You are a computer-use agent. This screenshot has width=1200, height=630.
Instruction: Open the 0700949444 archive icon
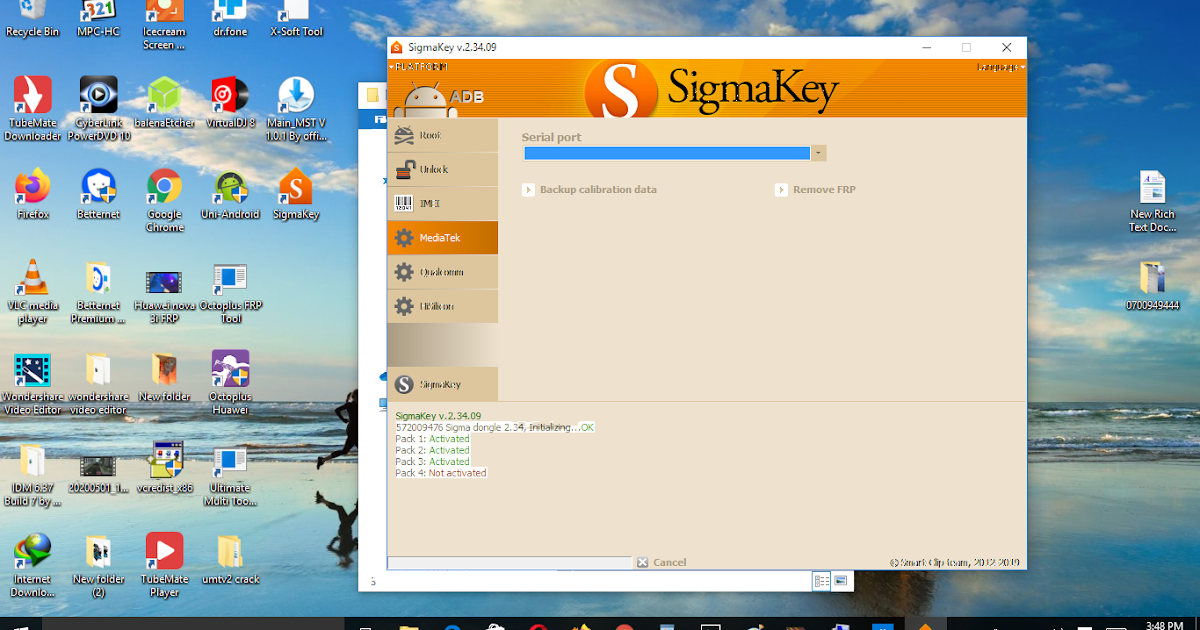(1152, 286)
